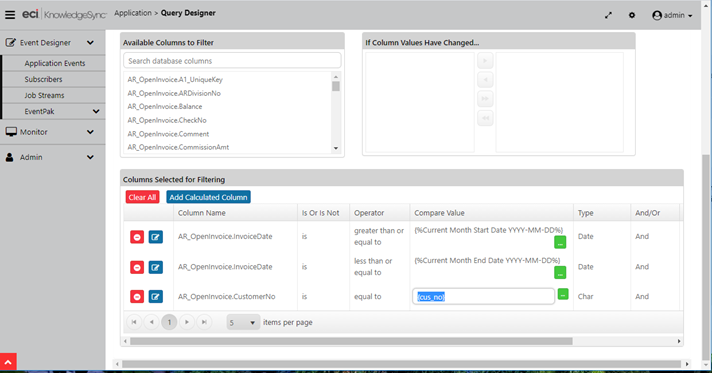Image resolution: width=712 pixels, height=373 pixels.
Task: Click the Clear All button
Action: [x=142, y=197]
